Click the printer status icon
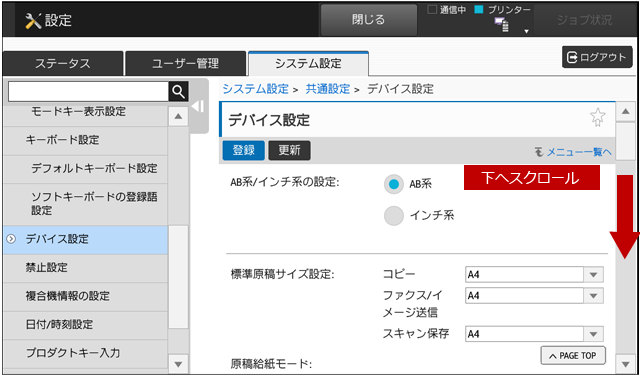 [x=502, y=25]
